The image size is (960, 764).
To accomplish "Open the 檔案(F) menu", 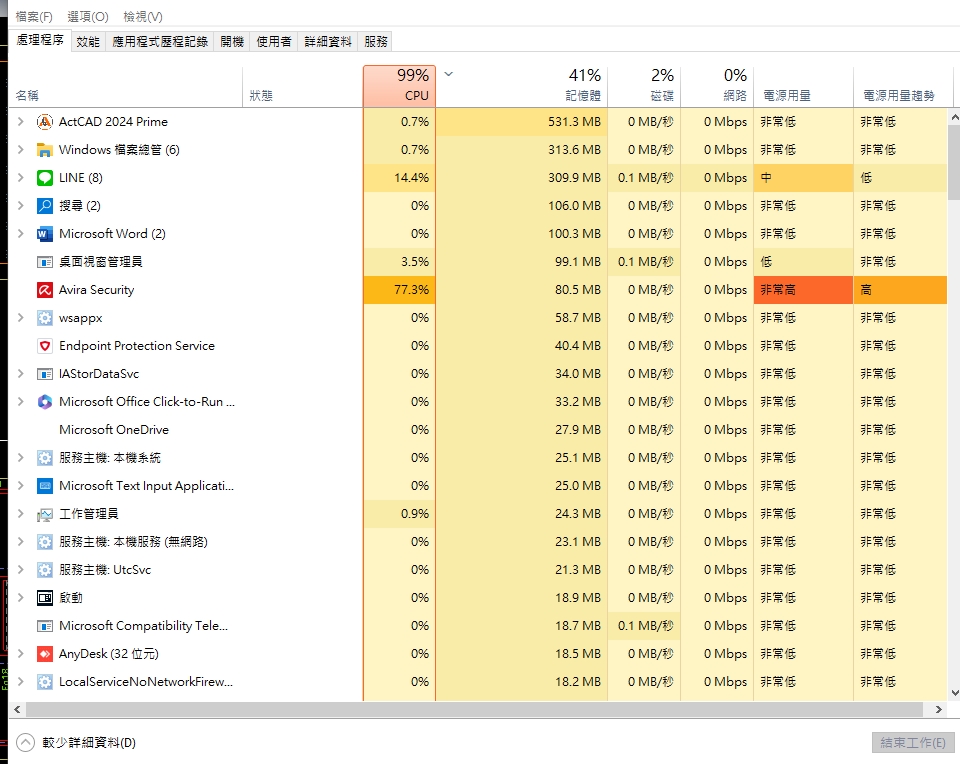I will [x=34, y=17].
